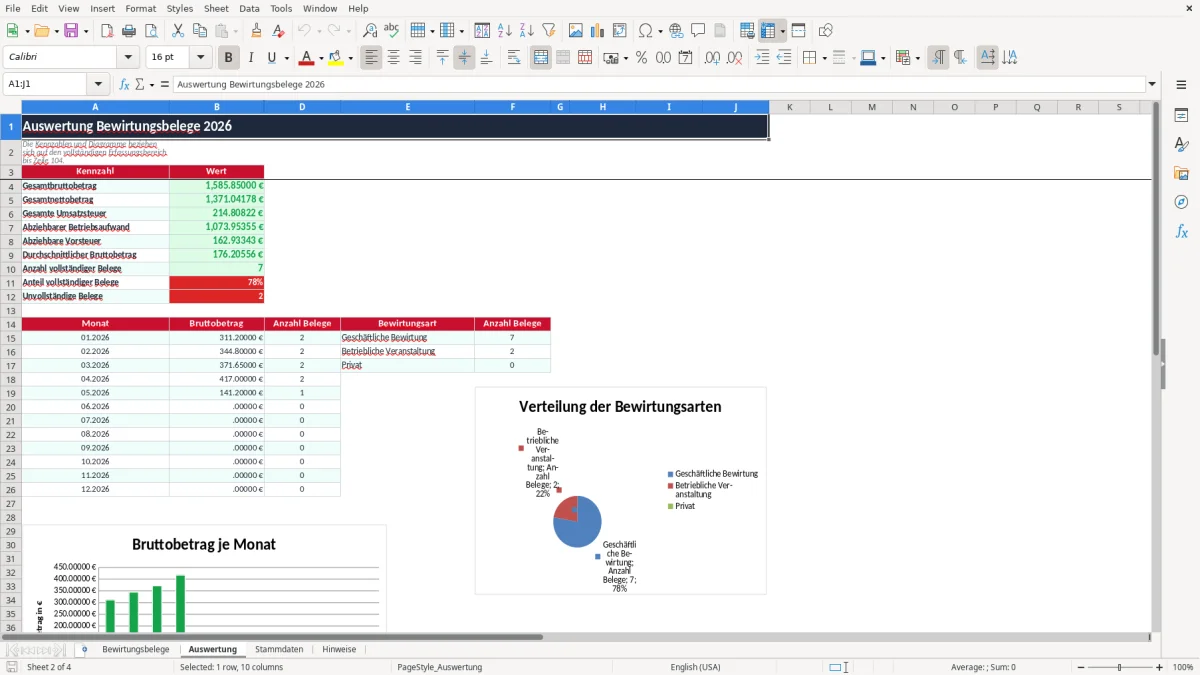Switch to the Hinweise sheet tab

pos(339,650)
